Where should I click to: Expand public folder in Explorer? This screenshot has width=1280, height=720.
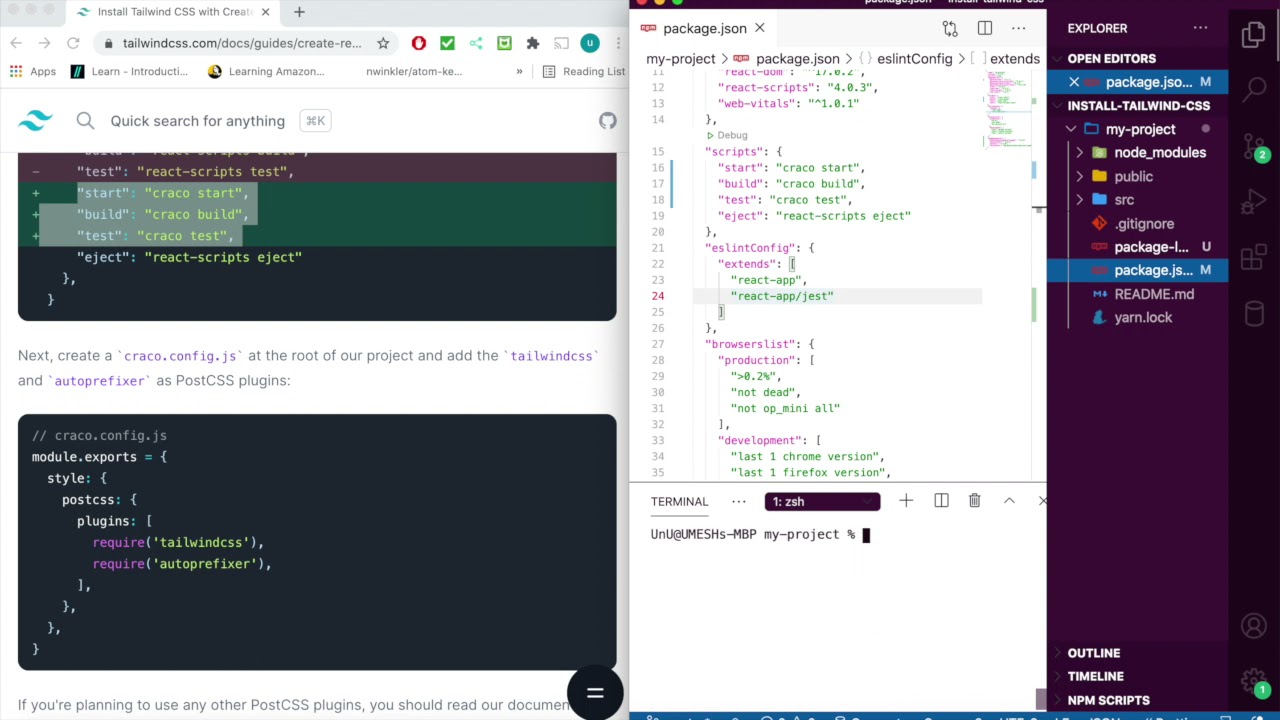tap(1079, 176)
